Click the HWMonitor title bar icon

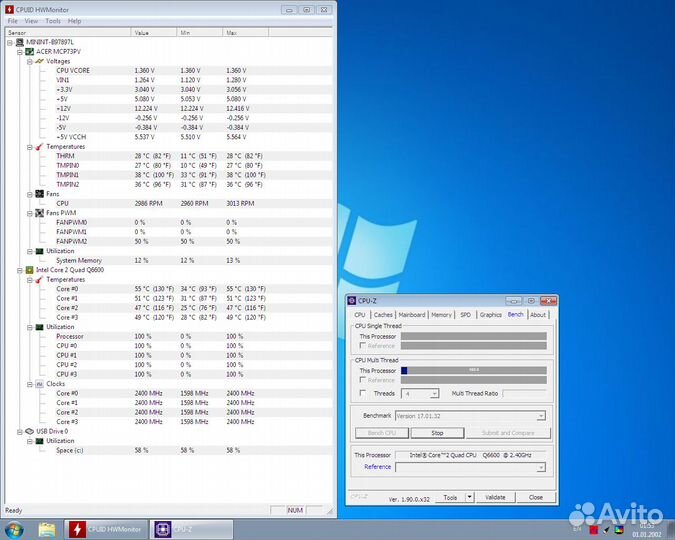9,9
